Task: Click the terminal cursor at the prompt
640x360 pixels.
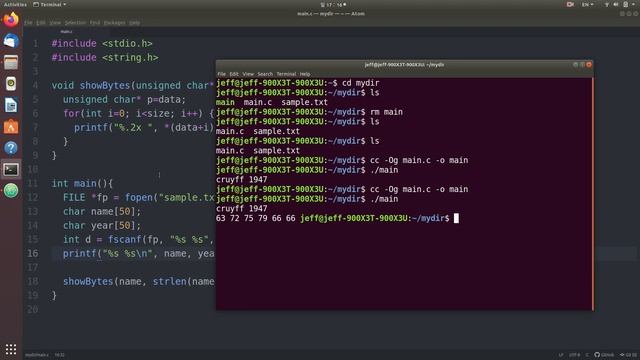Action: (x=456, y=218)
